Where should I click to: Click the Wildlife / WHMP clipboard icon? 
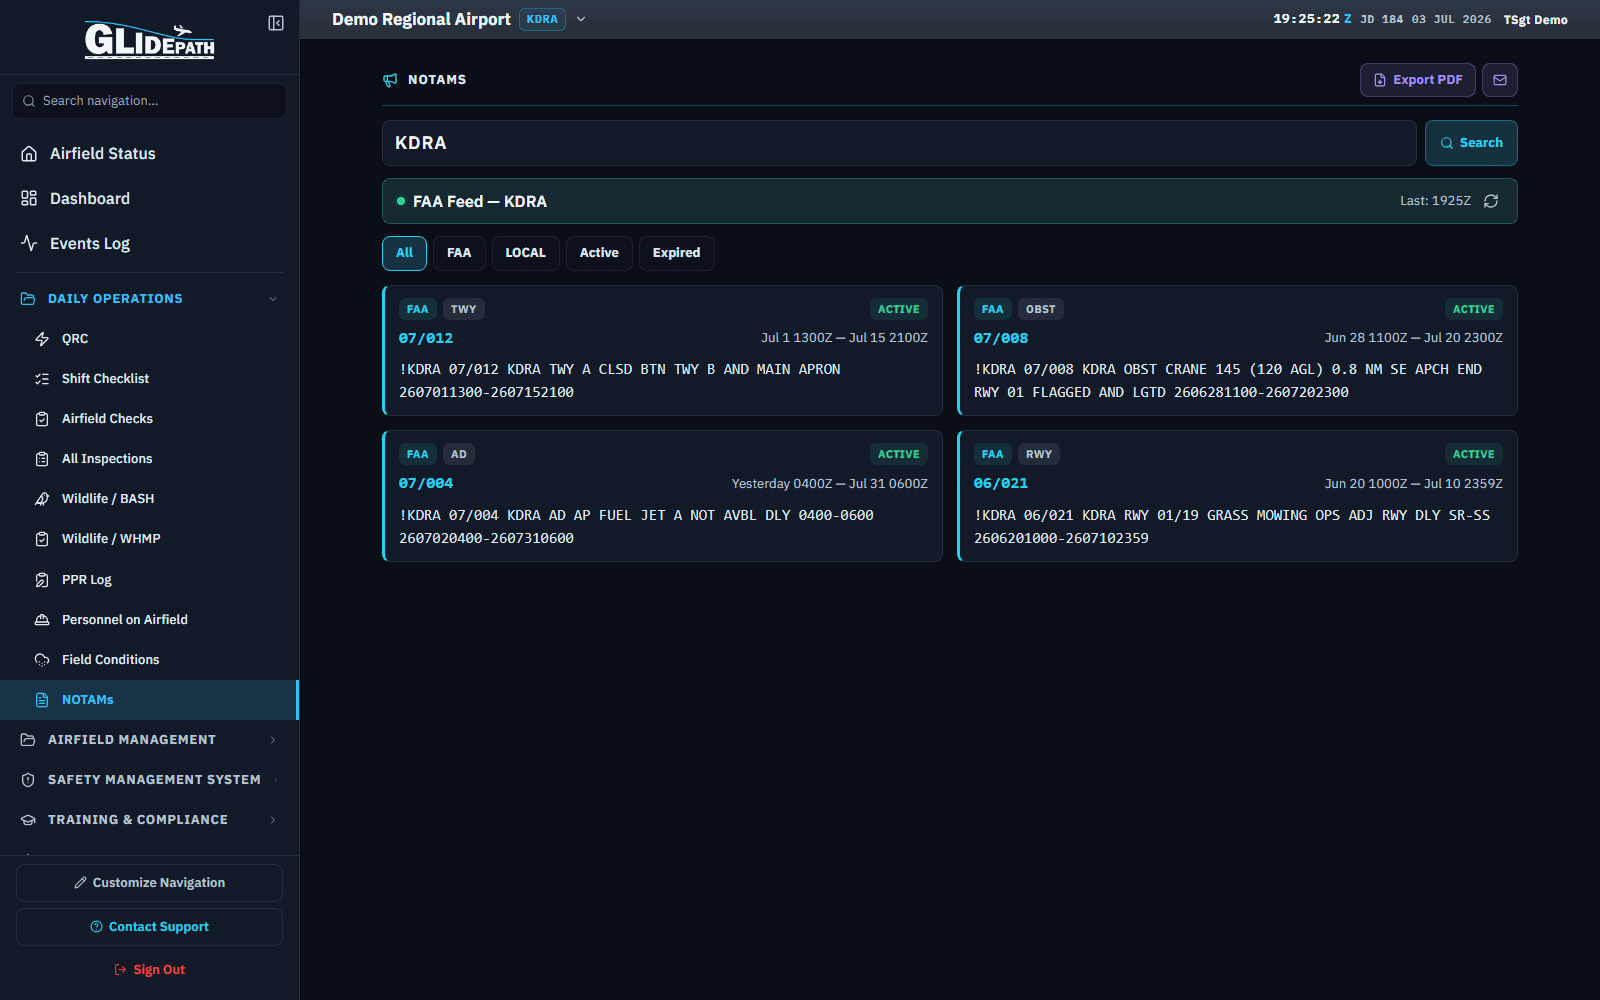point(42,539)
